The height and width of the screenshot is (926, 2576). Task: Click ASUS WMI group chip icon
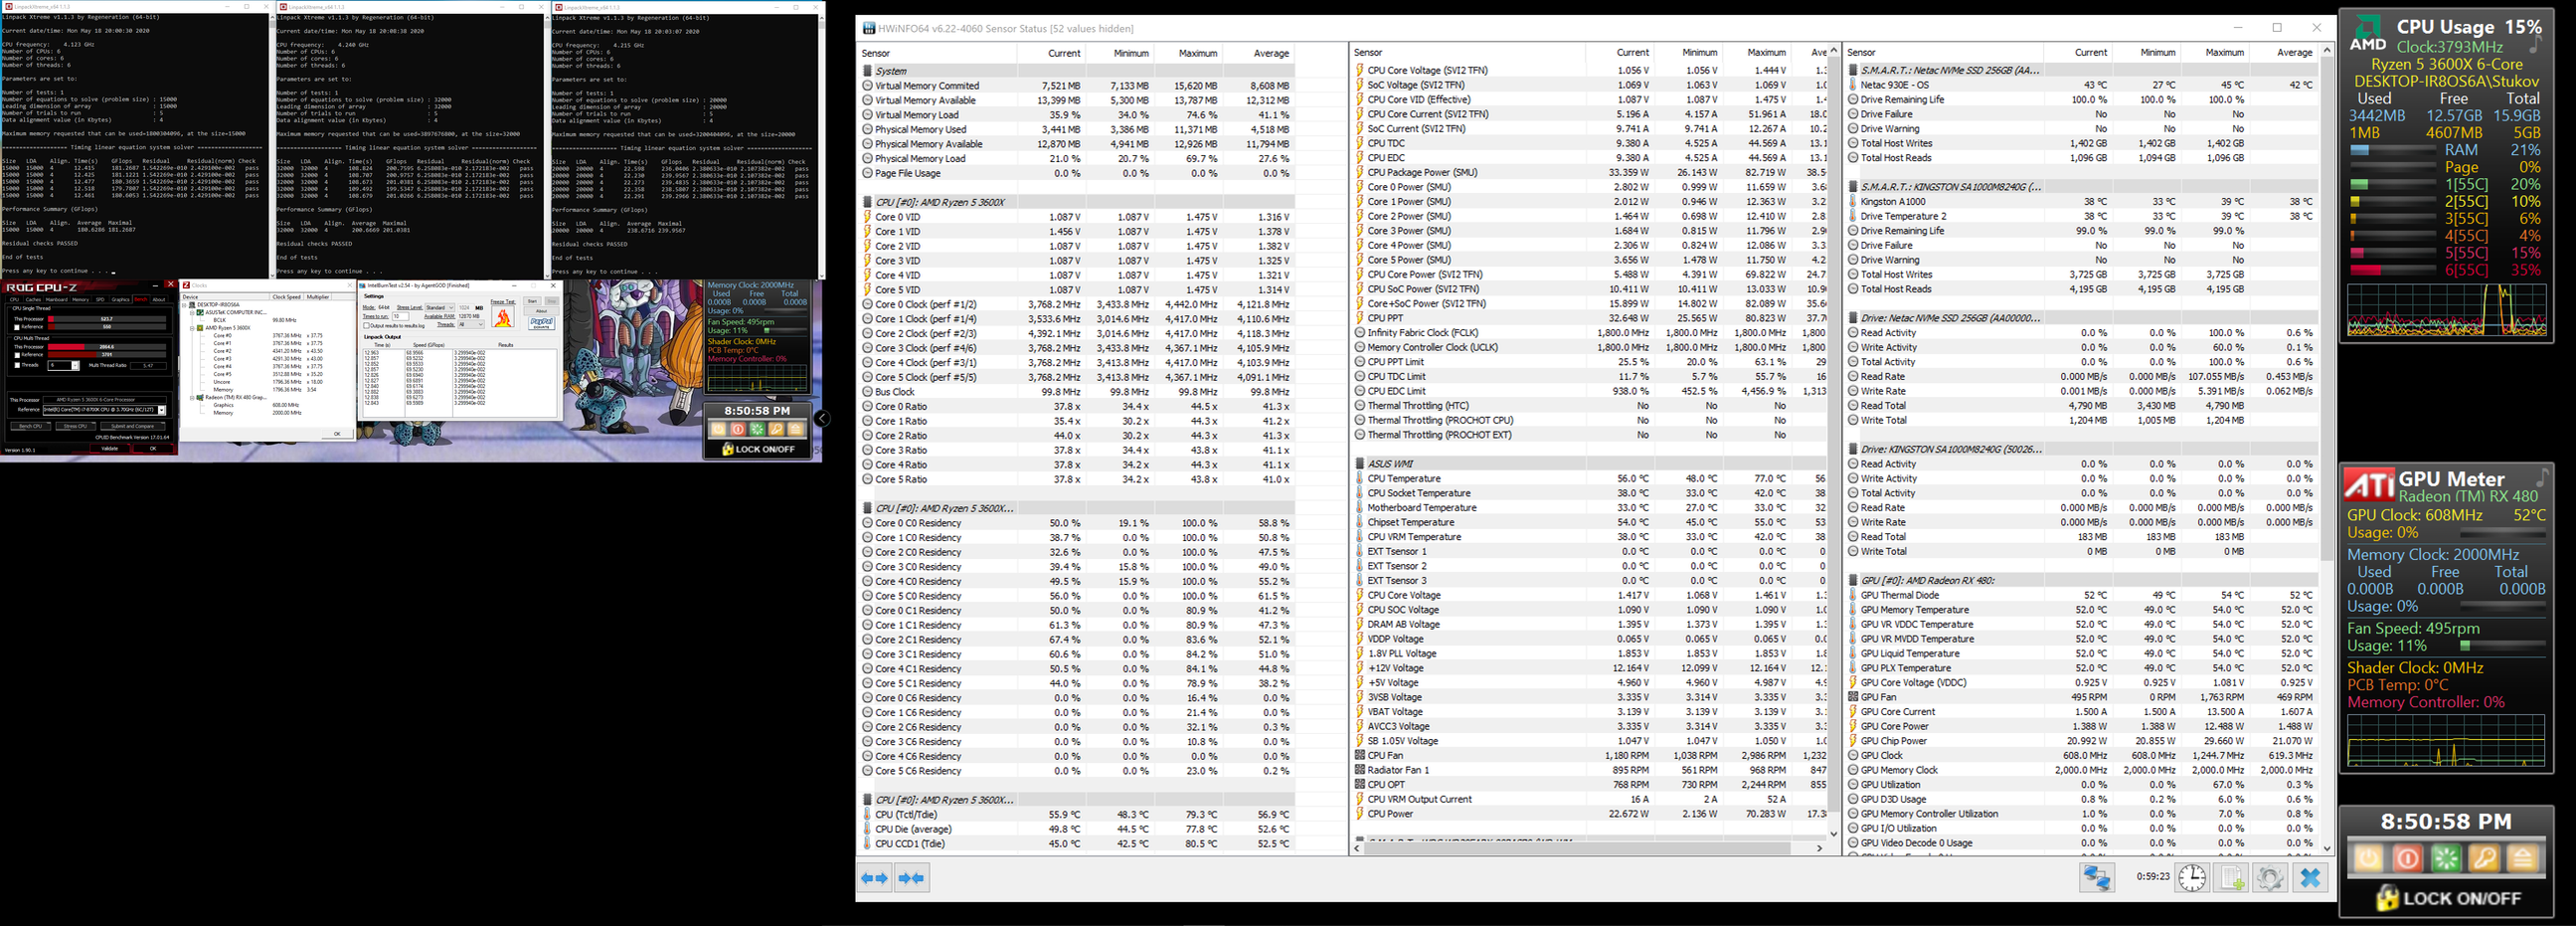[x=1360, y=463]
